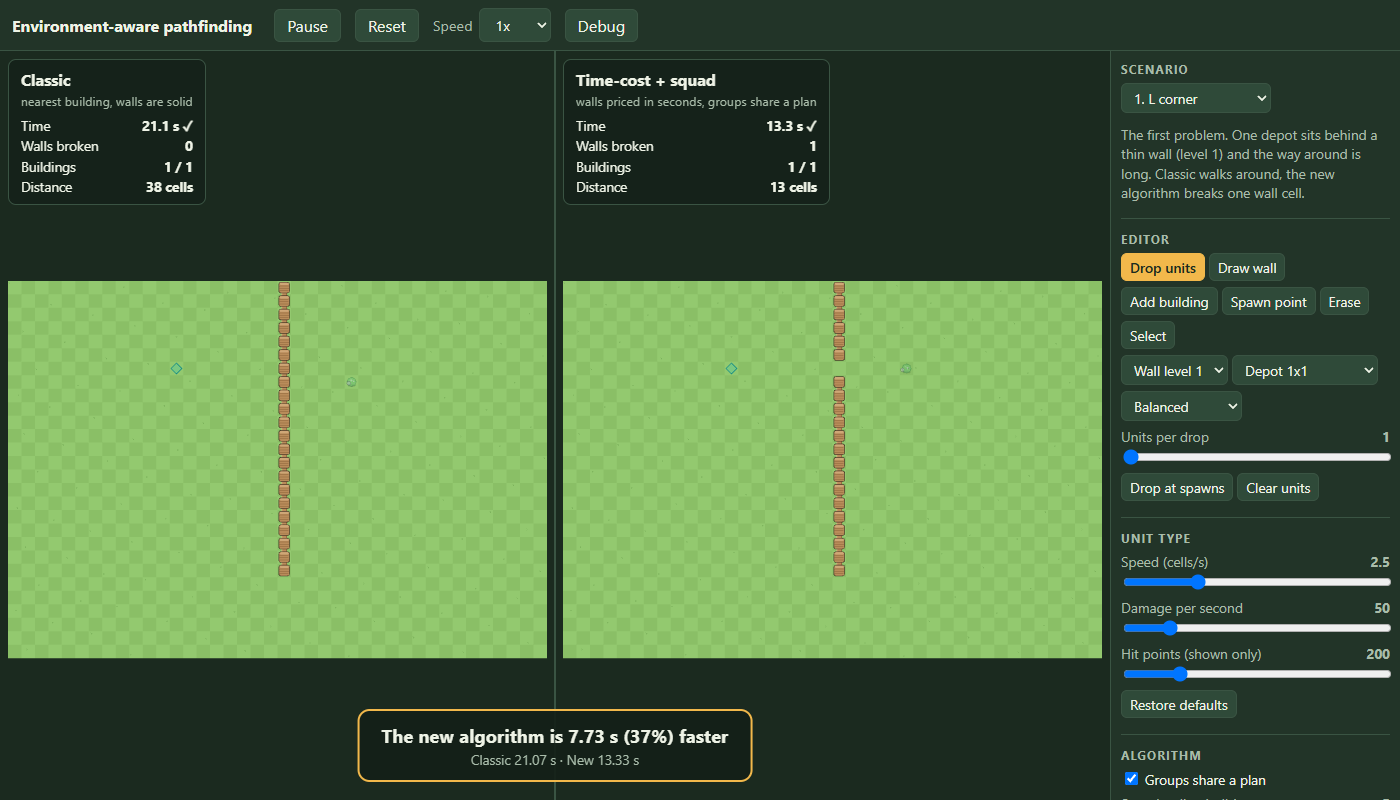The image size is (1400, 800).
Task: Select the Add building tool
Action: click(1169, 302)
